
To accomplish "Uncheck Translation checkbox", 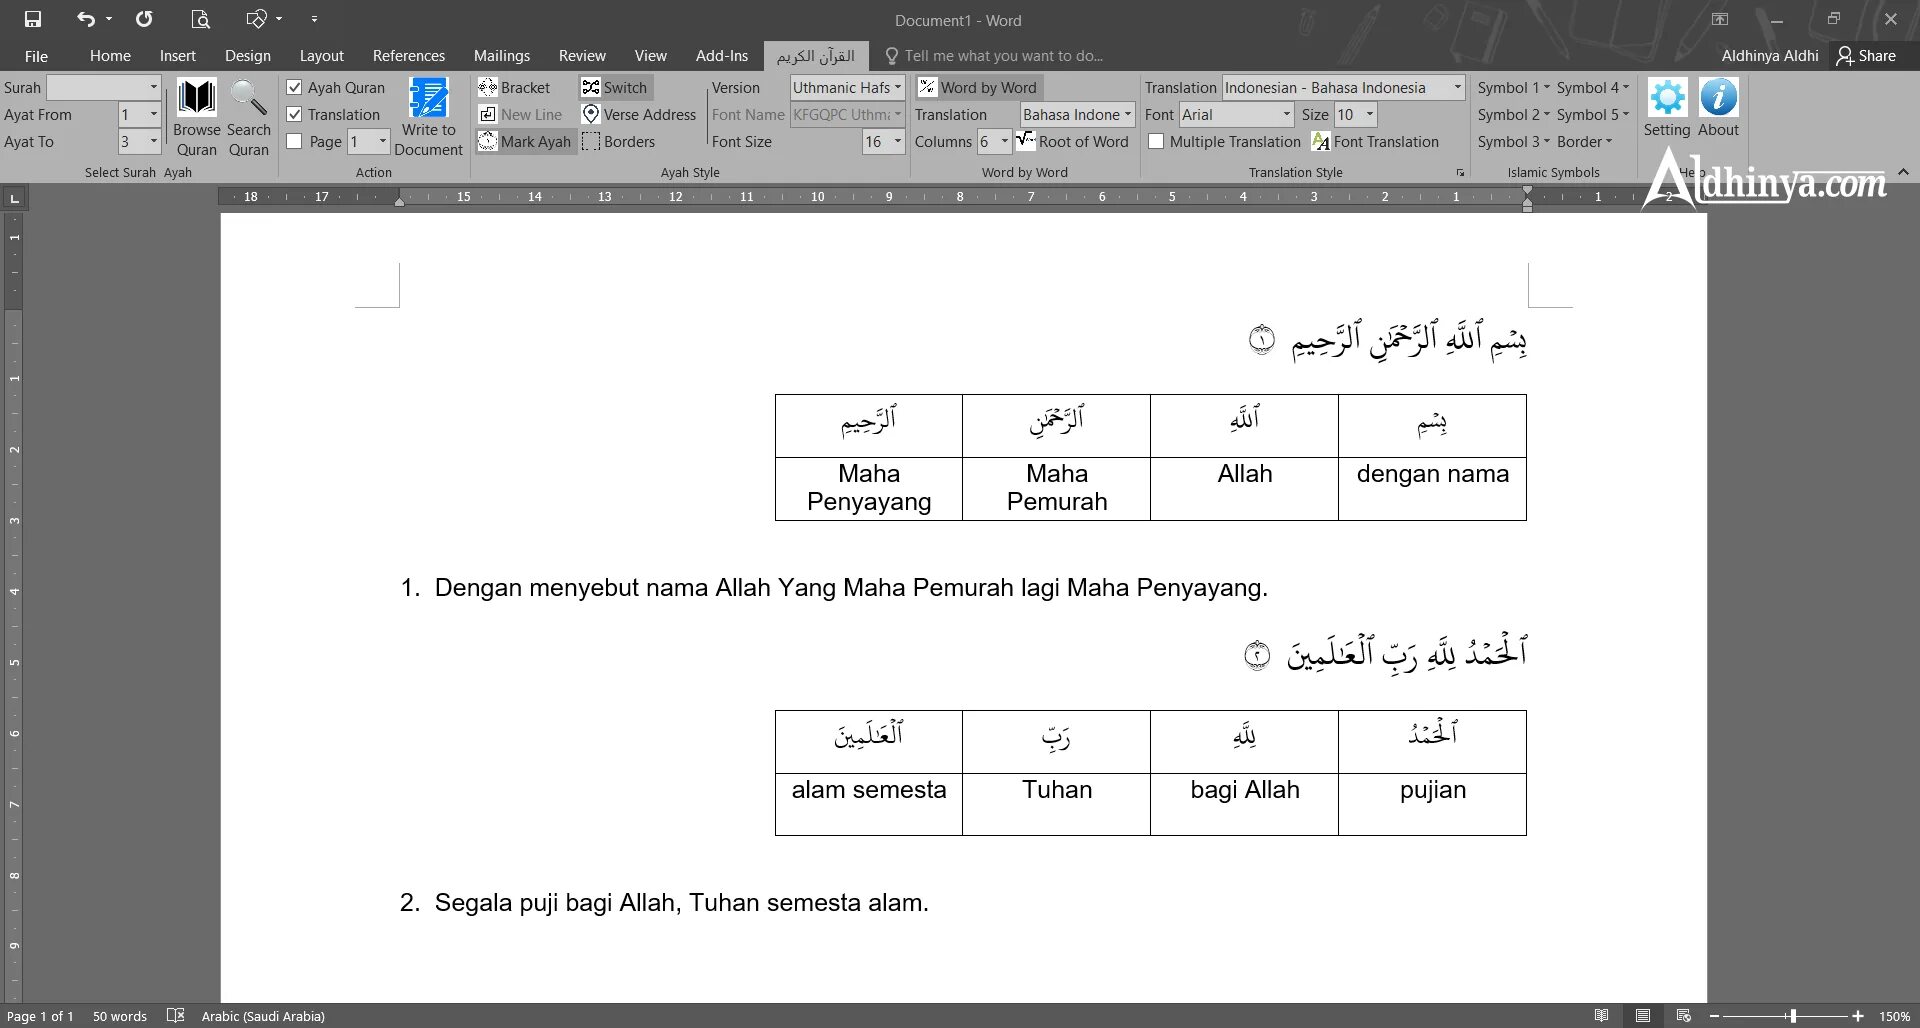I will pos(294,115).
